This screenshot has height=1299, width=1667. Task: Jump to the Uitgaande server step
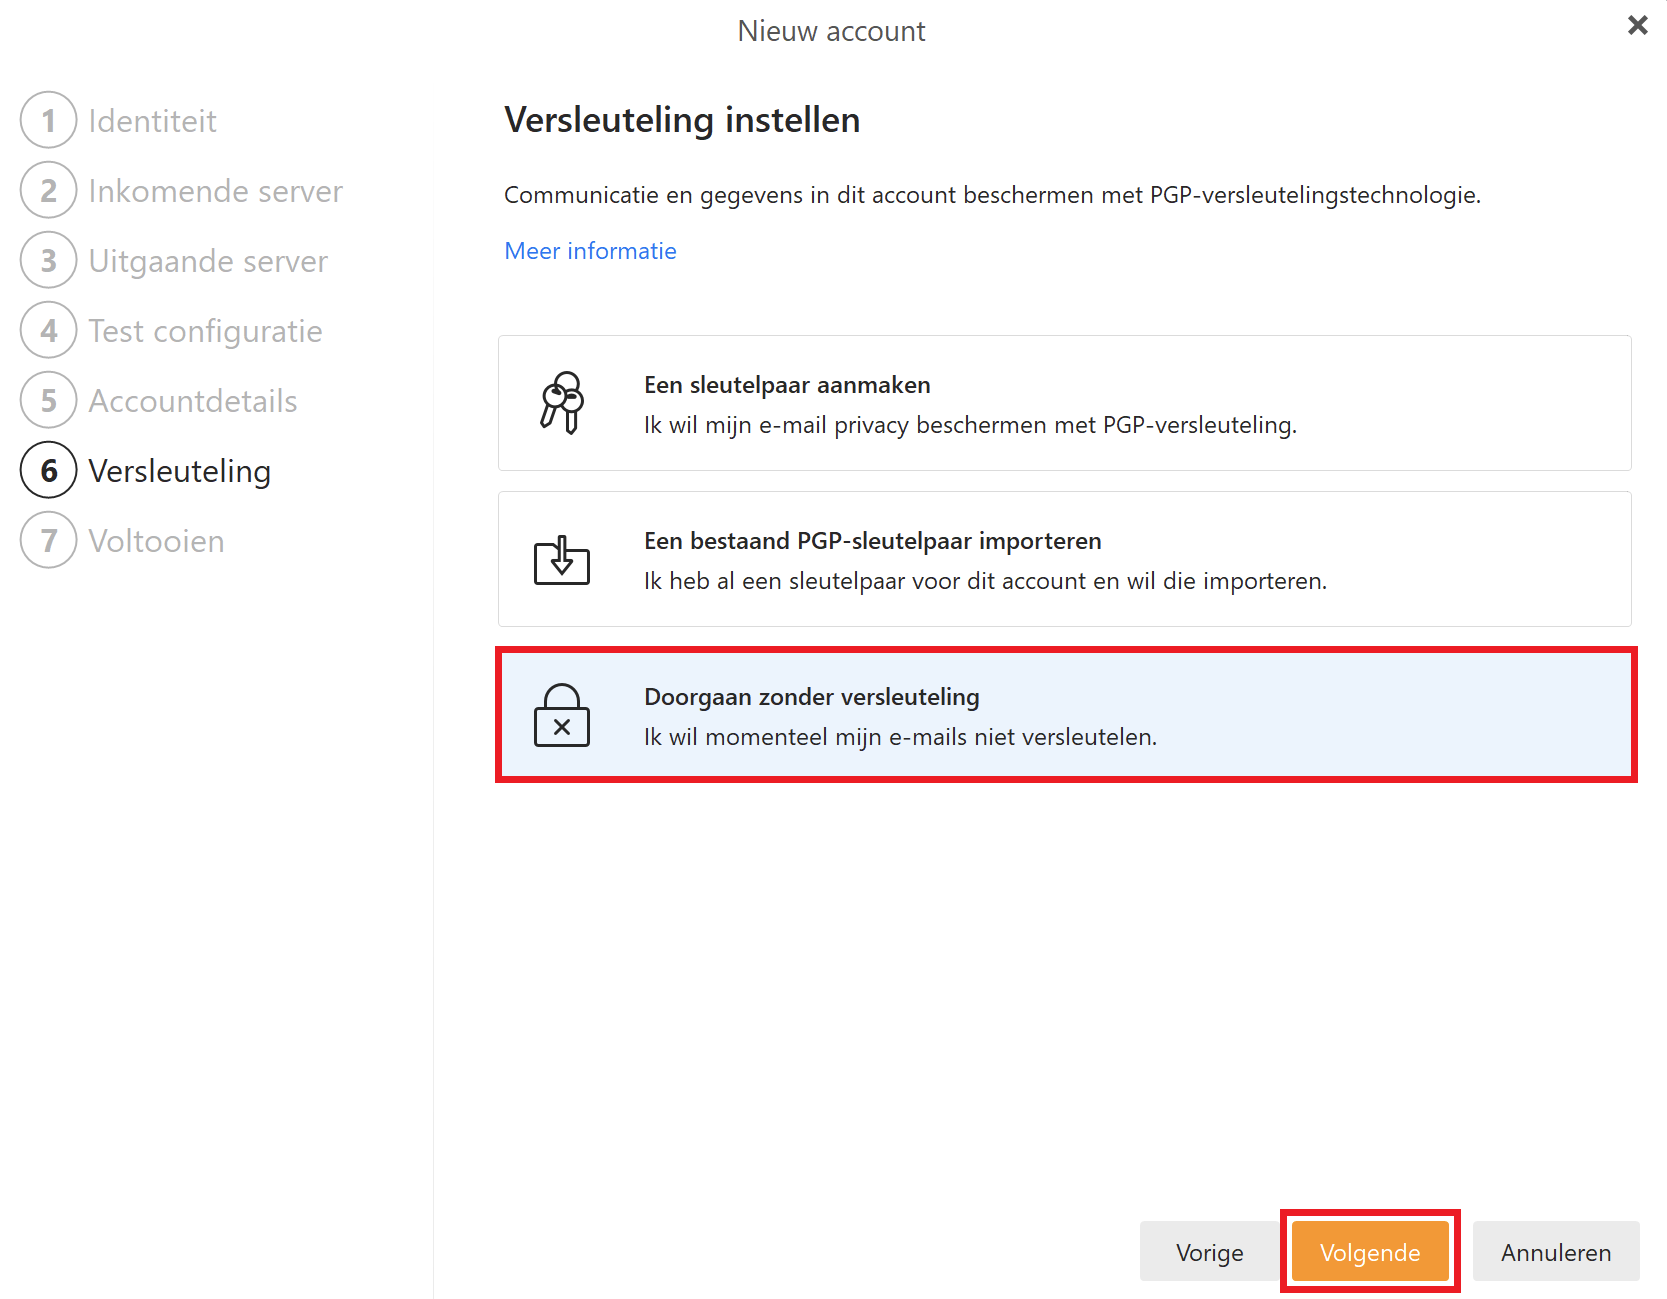(x=208, y=261)
